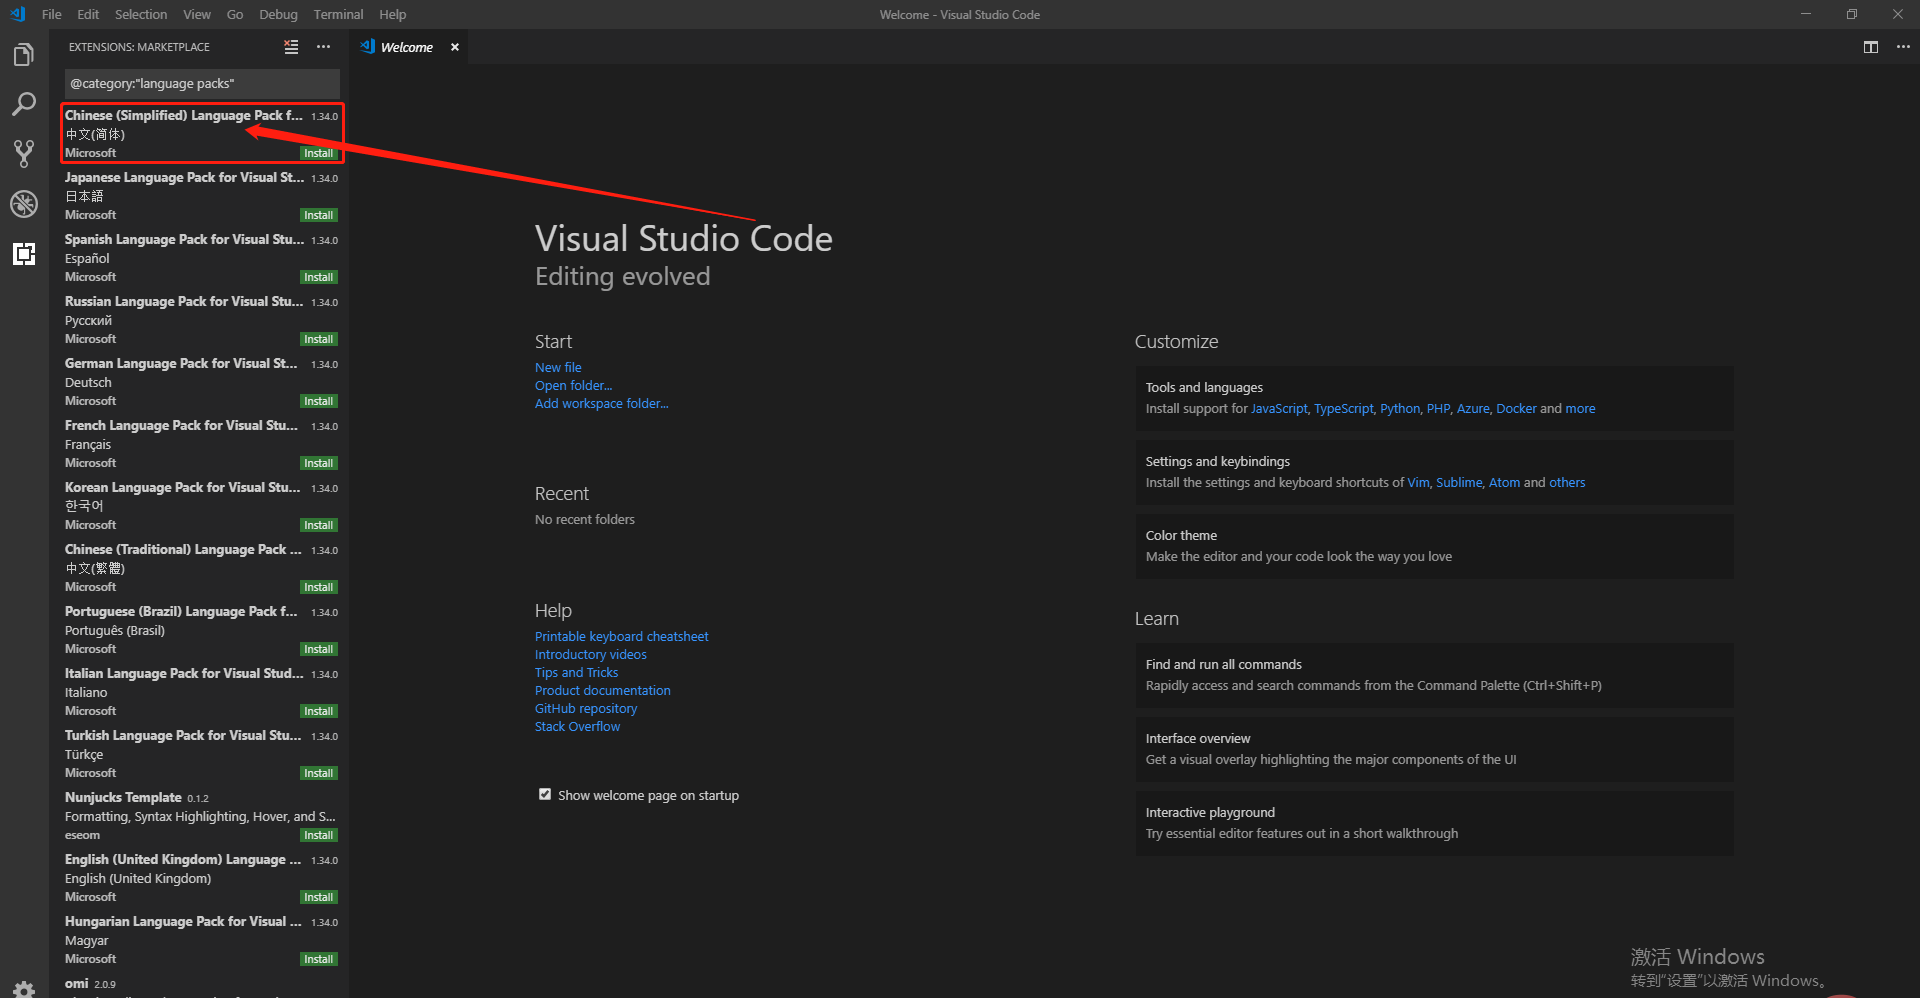Click the Azure support link
Image resolution: width=1920 pixels, height=998 pixels.
point(1473,409)
